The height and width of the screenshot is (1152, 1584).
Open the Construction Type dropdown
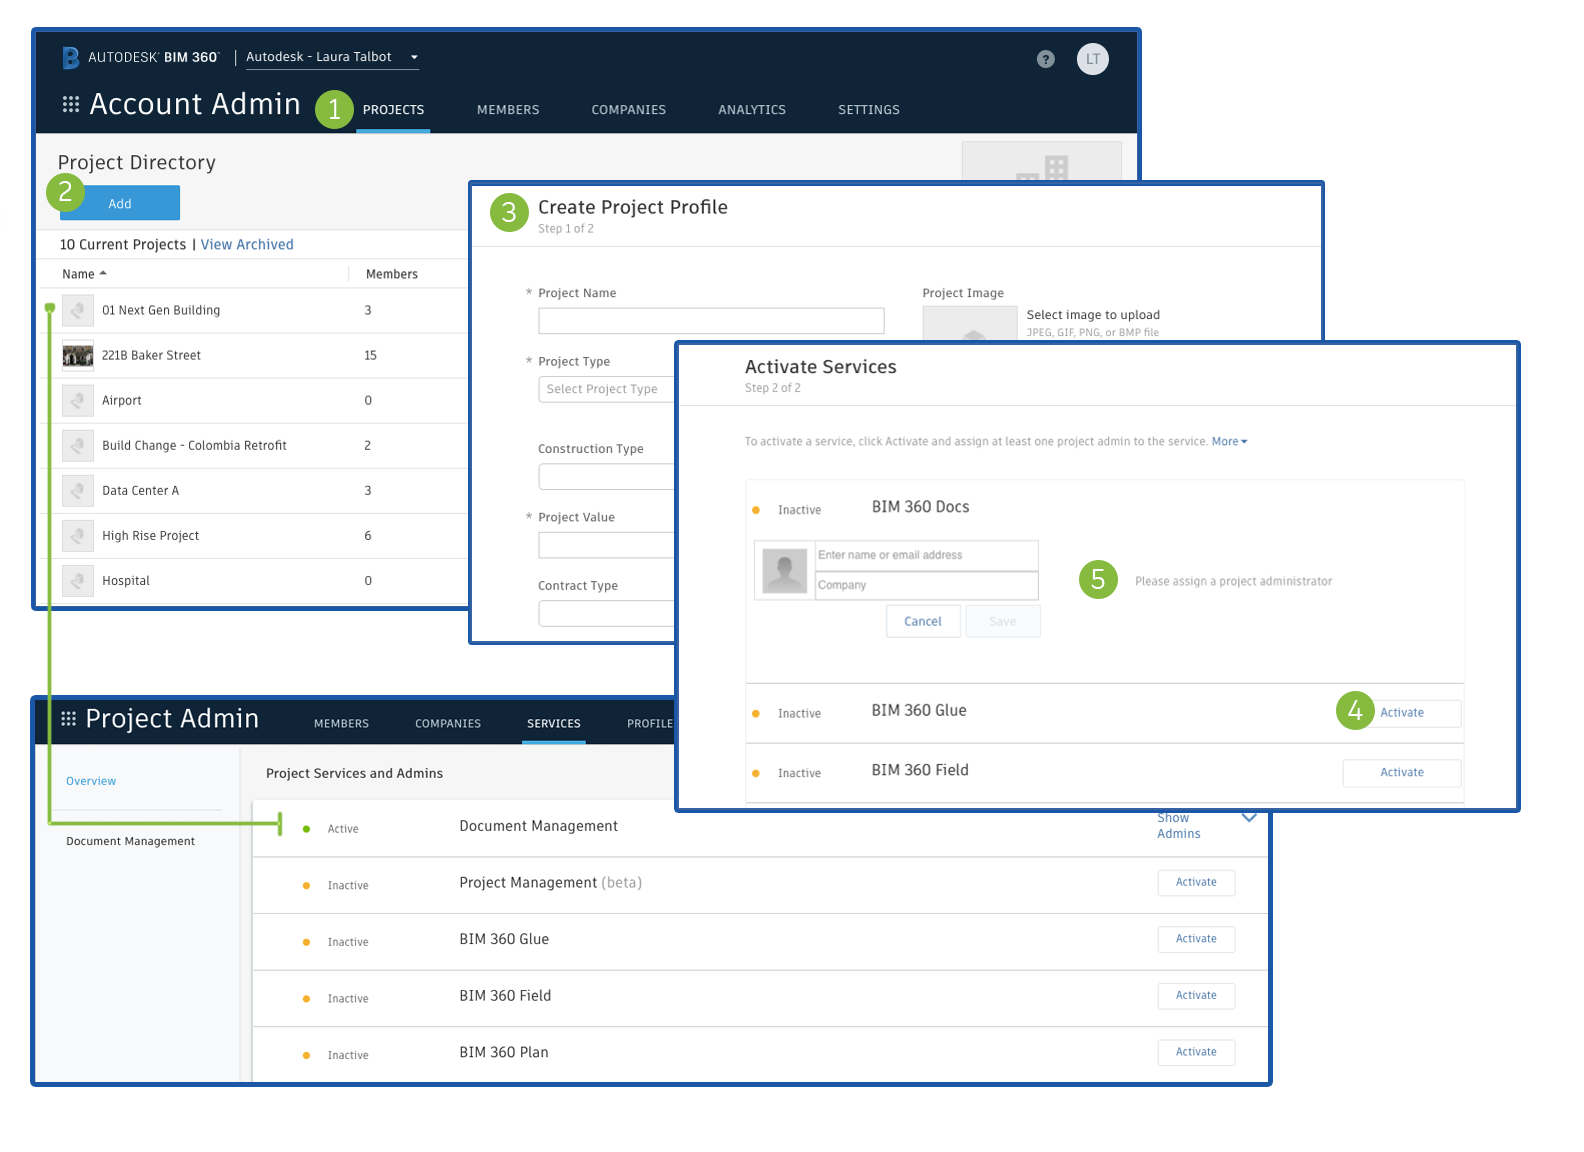point(606,477)
